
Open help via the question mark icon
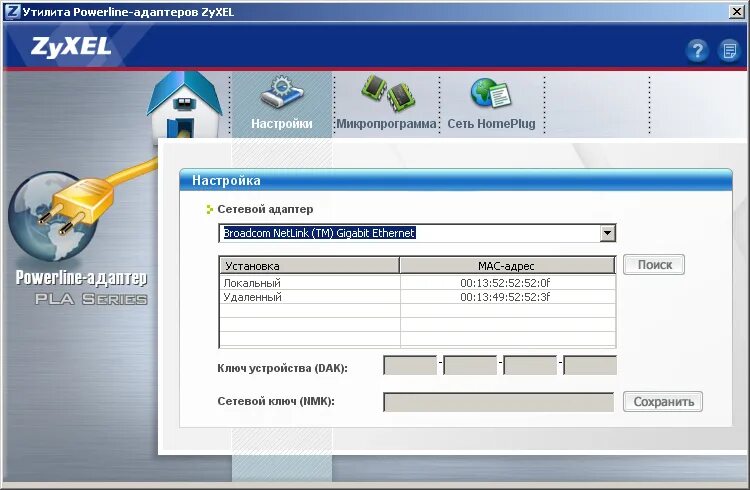697,50
